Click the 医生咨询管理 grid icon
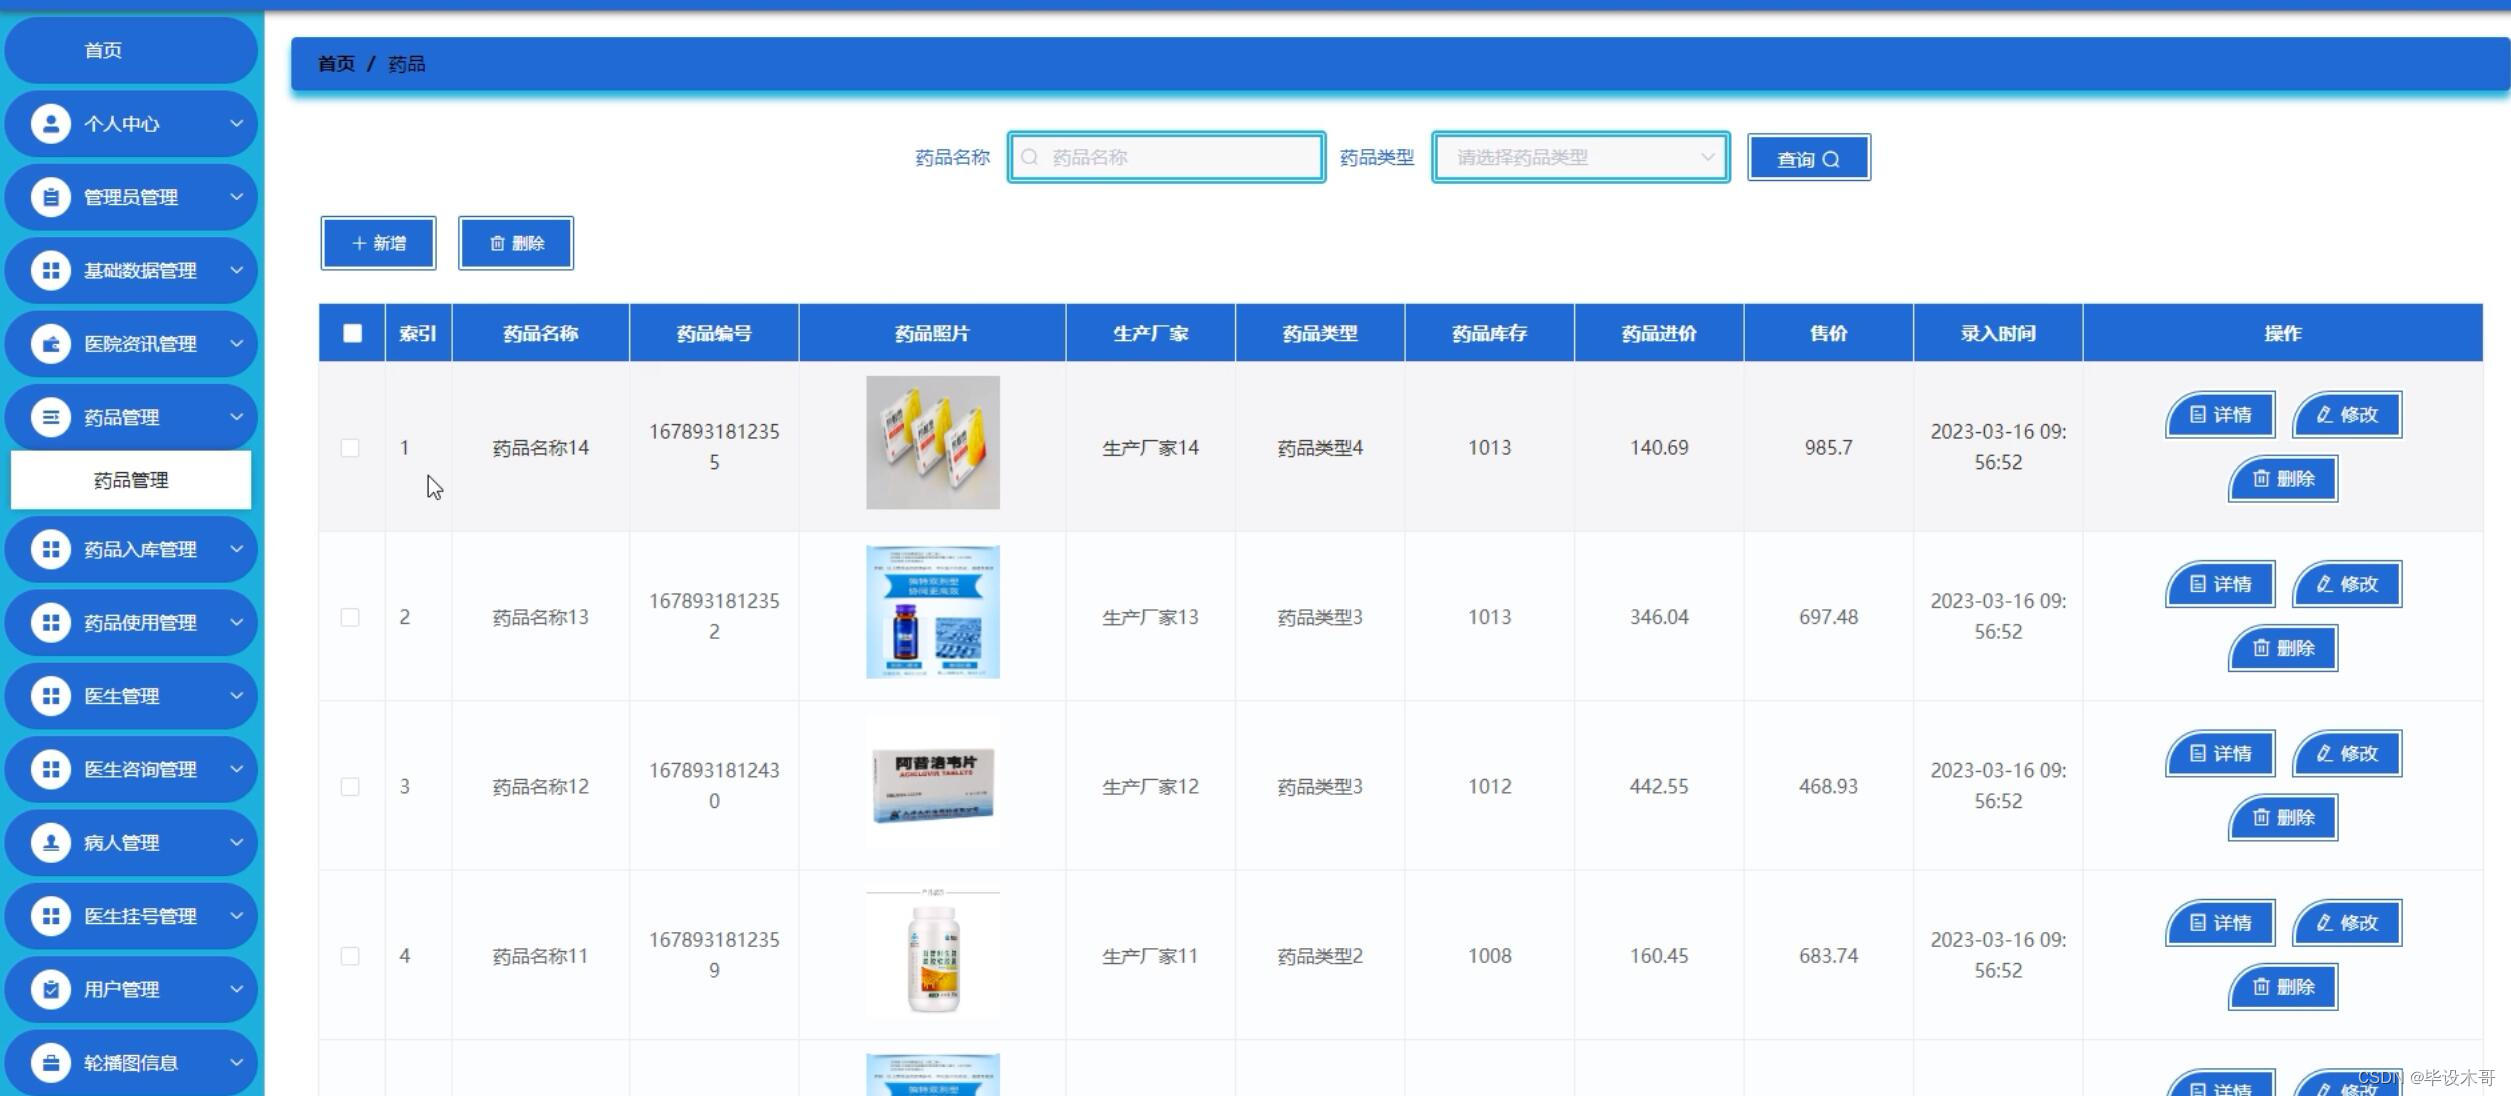Viewport: 2511px width, 1096px height. pyautogui.click(x=50, y=769)
